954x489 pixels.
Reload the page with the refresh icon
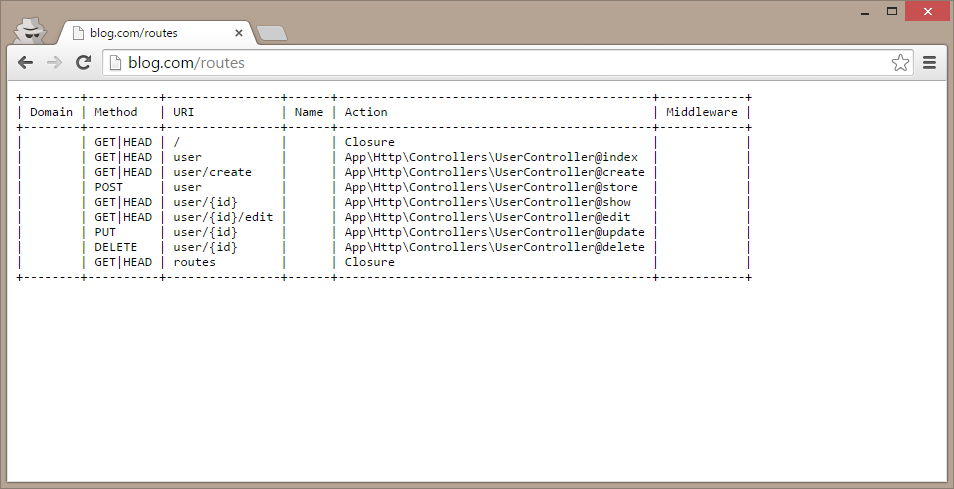point(84,62)
